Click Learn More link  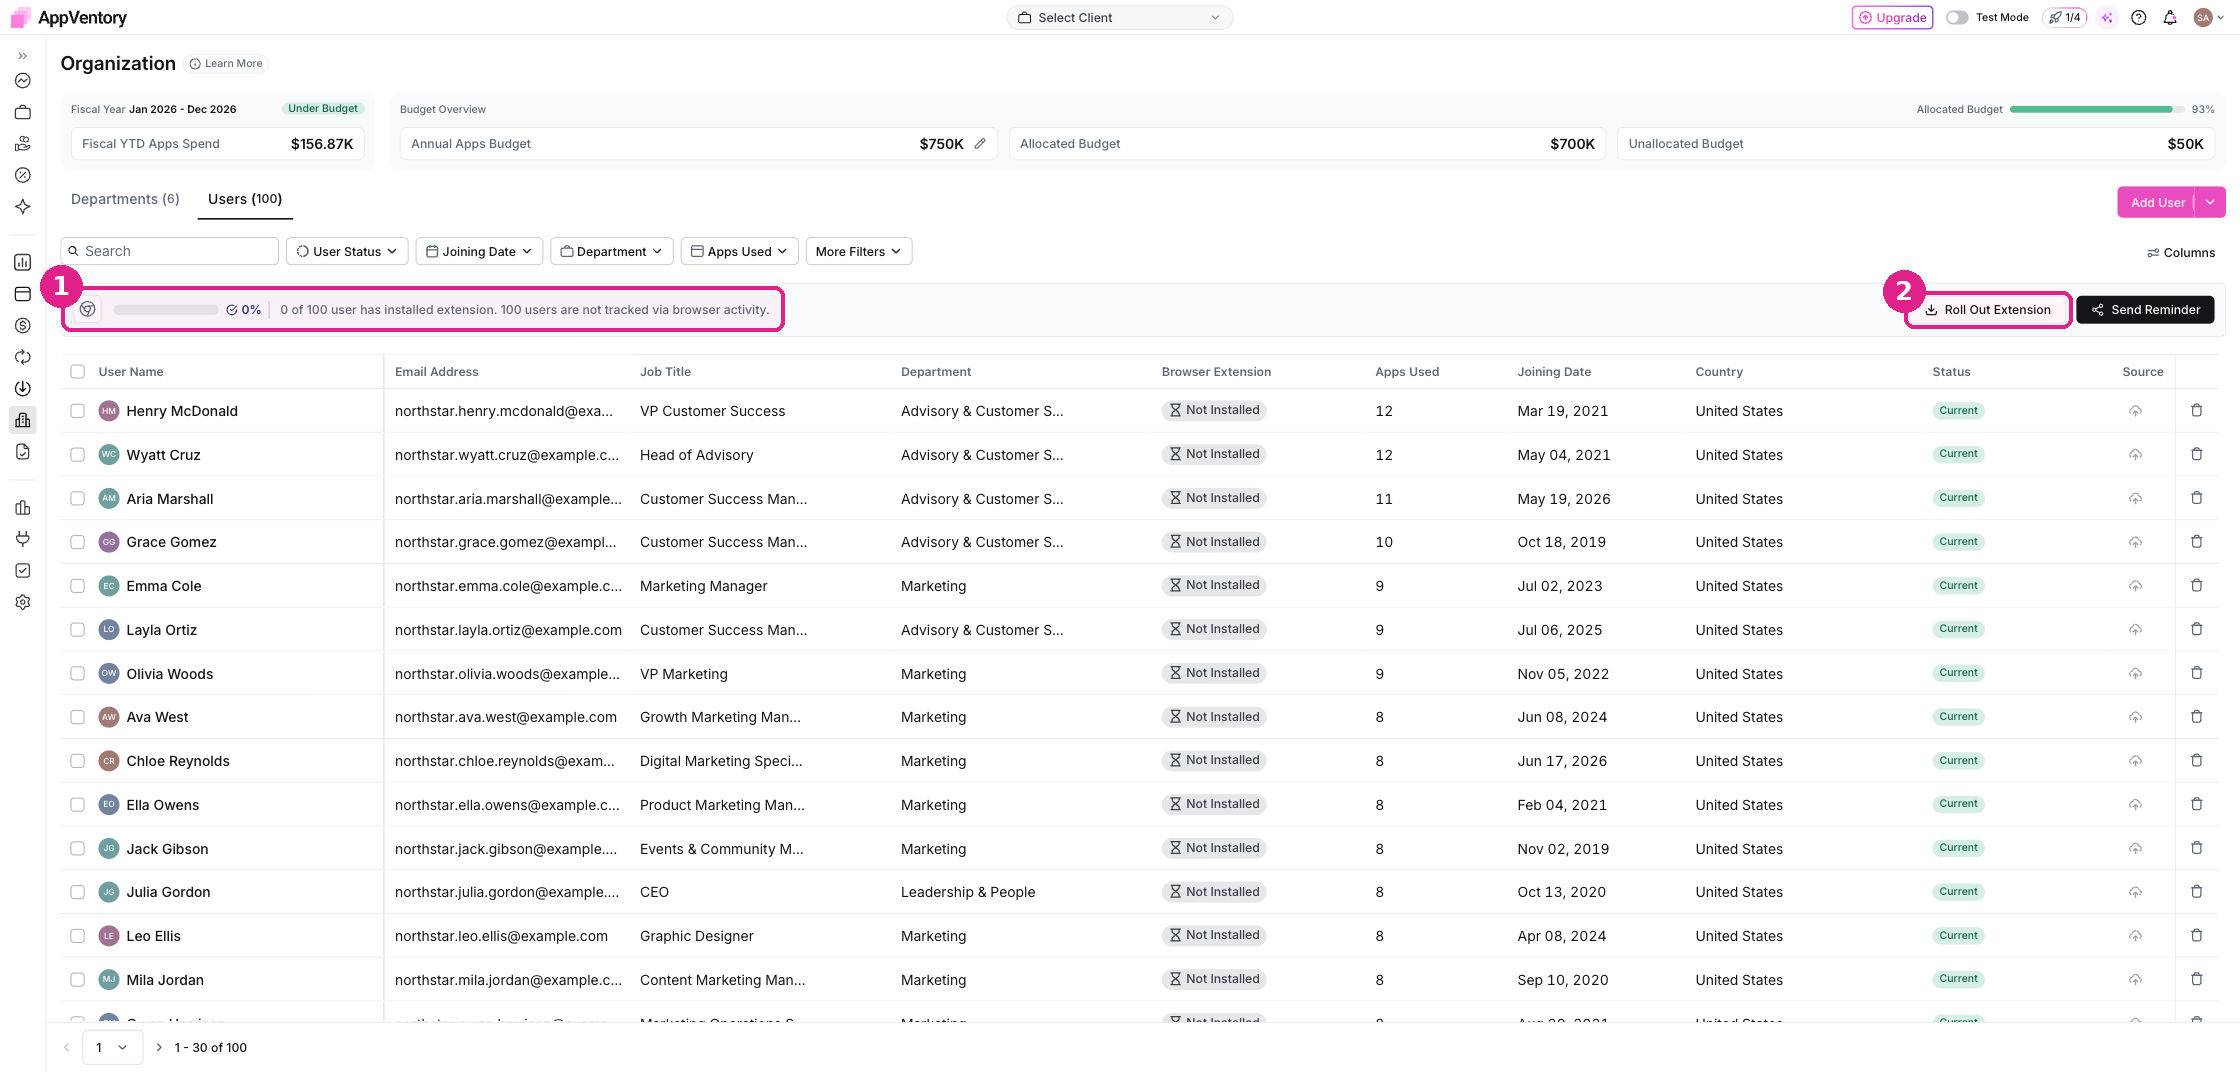(226, 63)
